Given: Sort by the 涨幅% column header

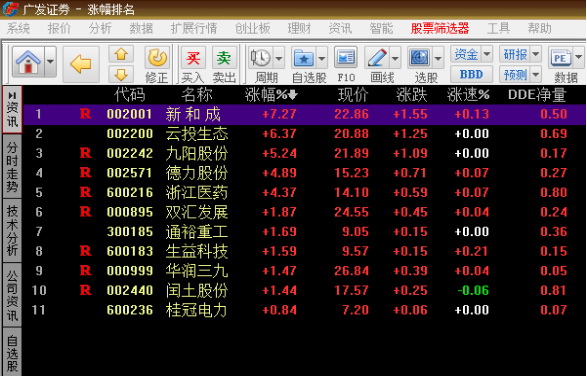Looking at the screenshot, I should click(271, 95).
